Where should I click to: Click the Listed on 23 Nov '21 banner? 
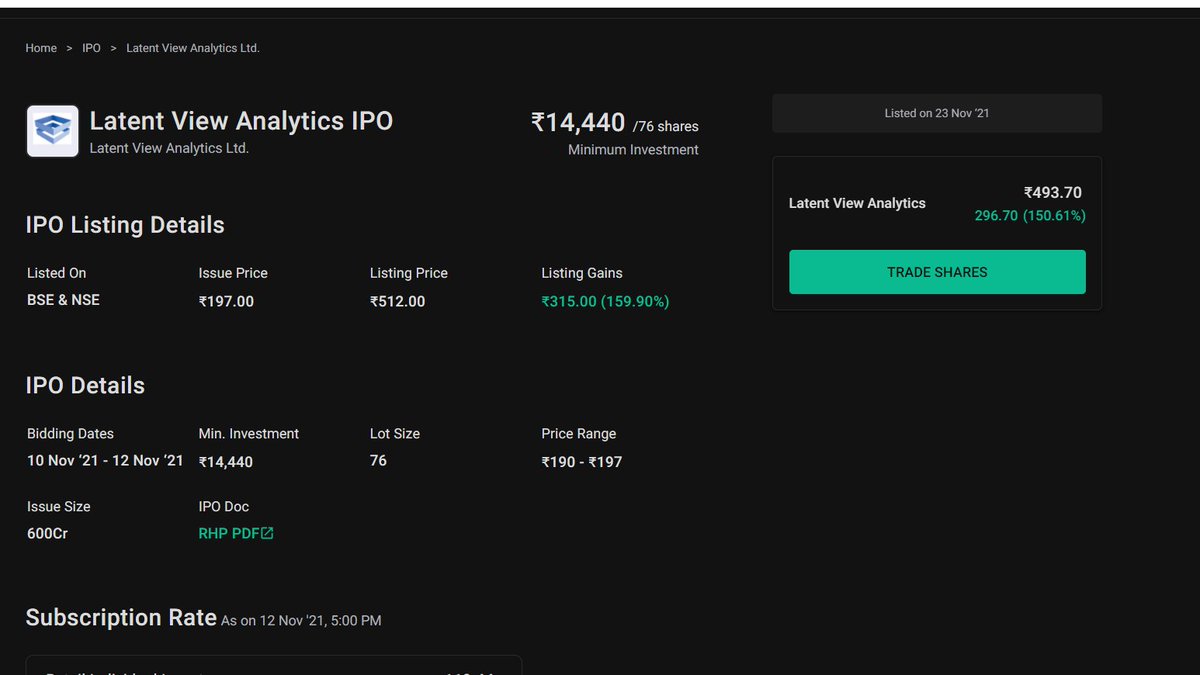click(937, 113)
